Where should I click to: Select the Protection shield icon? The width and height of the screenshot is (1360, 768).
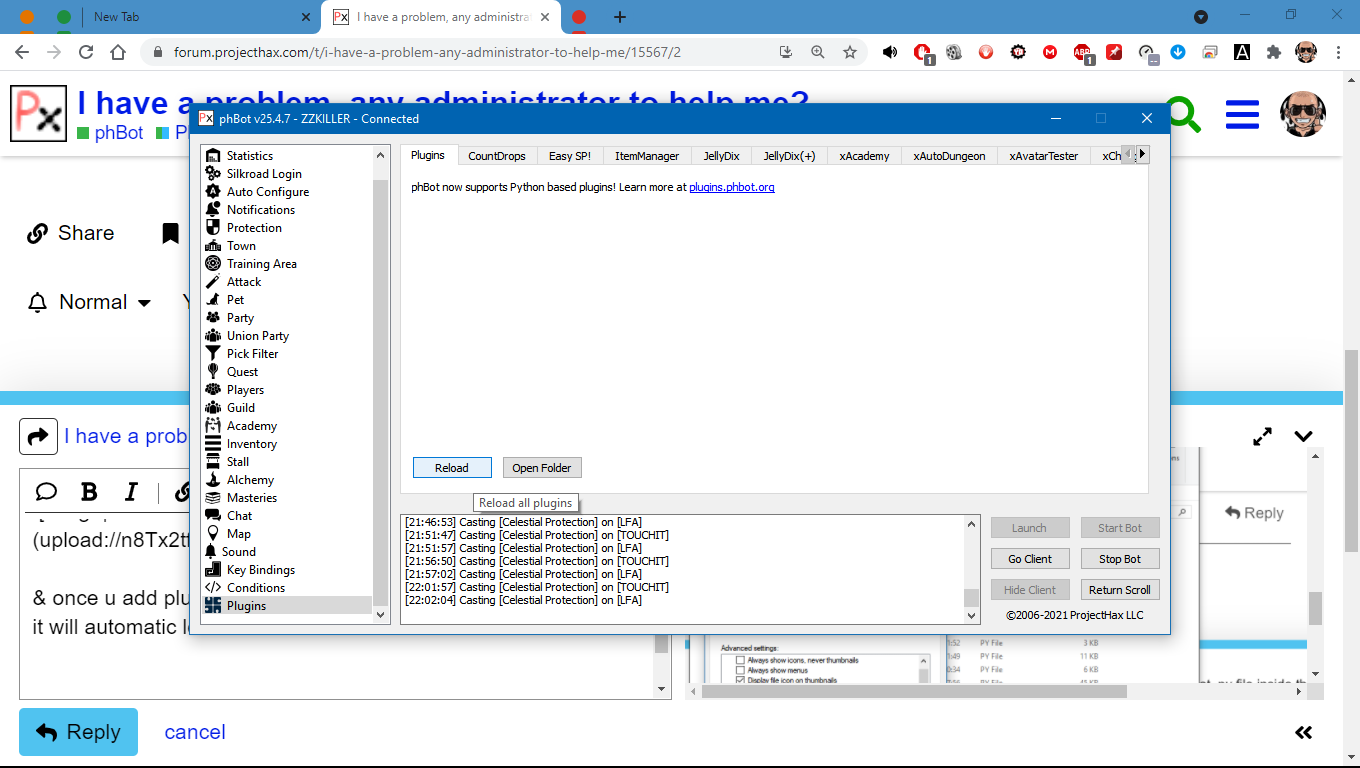pos(212,228)
